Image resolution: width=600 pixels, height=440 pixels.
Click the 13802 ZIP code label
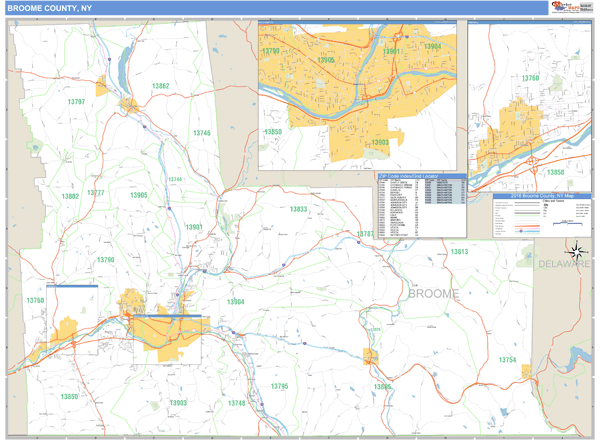tap(70, 196)
